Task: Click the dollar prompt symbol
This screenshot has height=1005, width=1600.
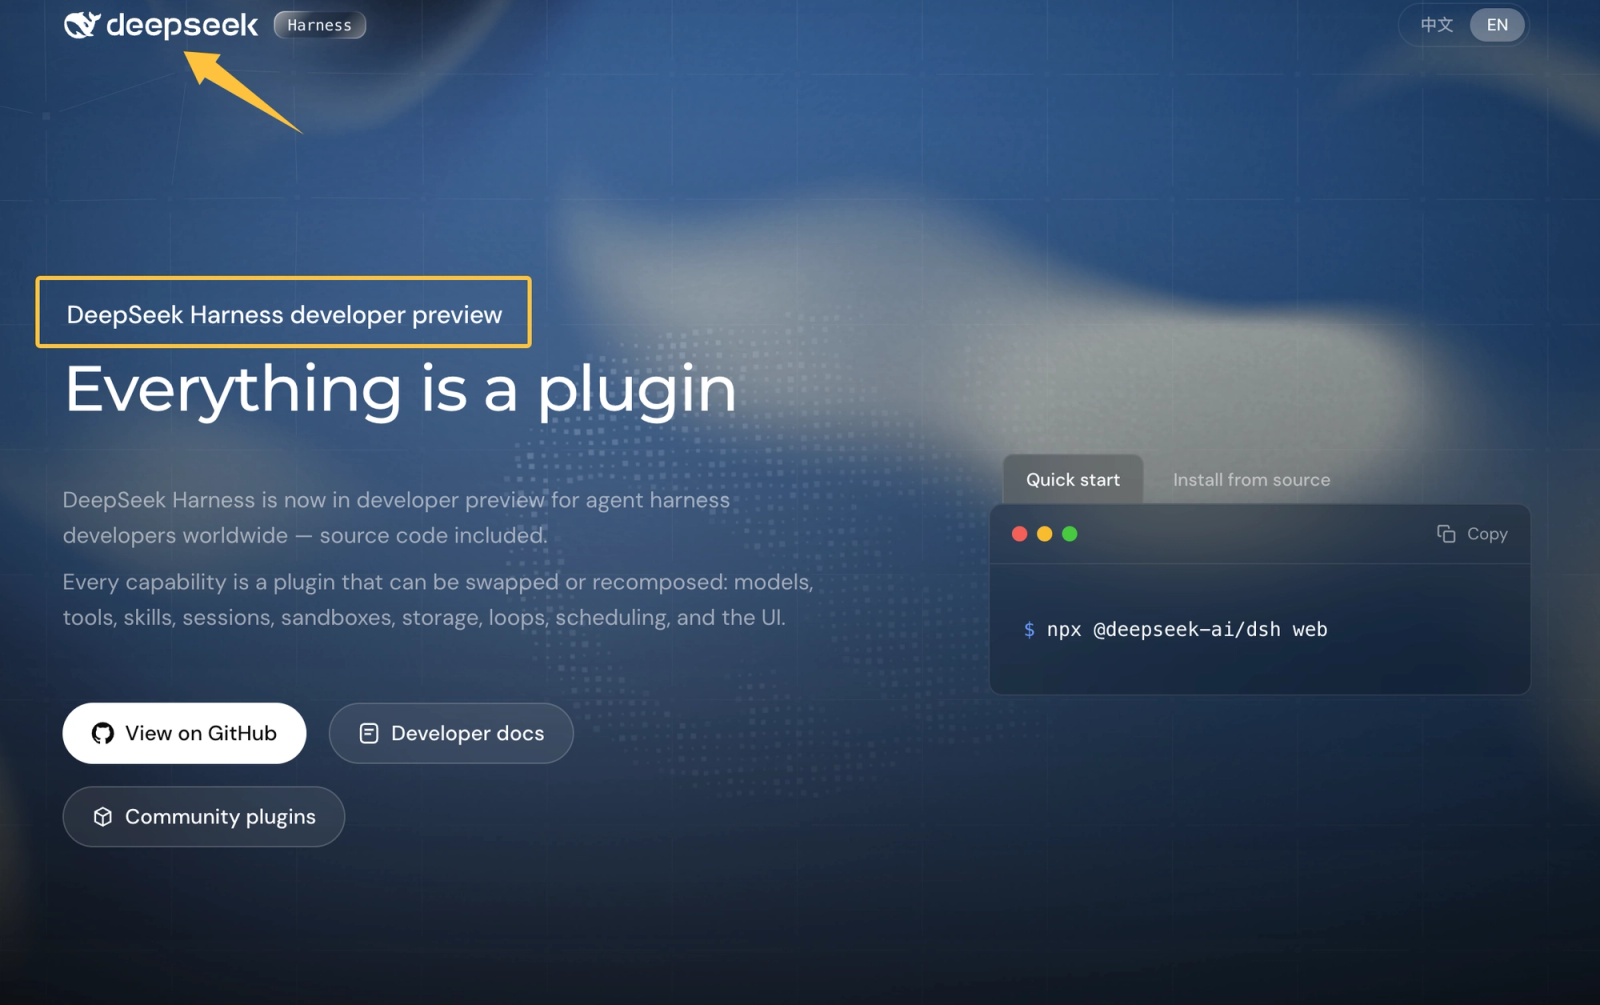Action: coord(1029,629)
